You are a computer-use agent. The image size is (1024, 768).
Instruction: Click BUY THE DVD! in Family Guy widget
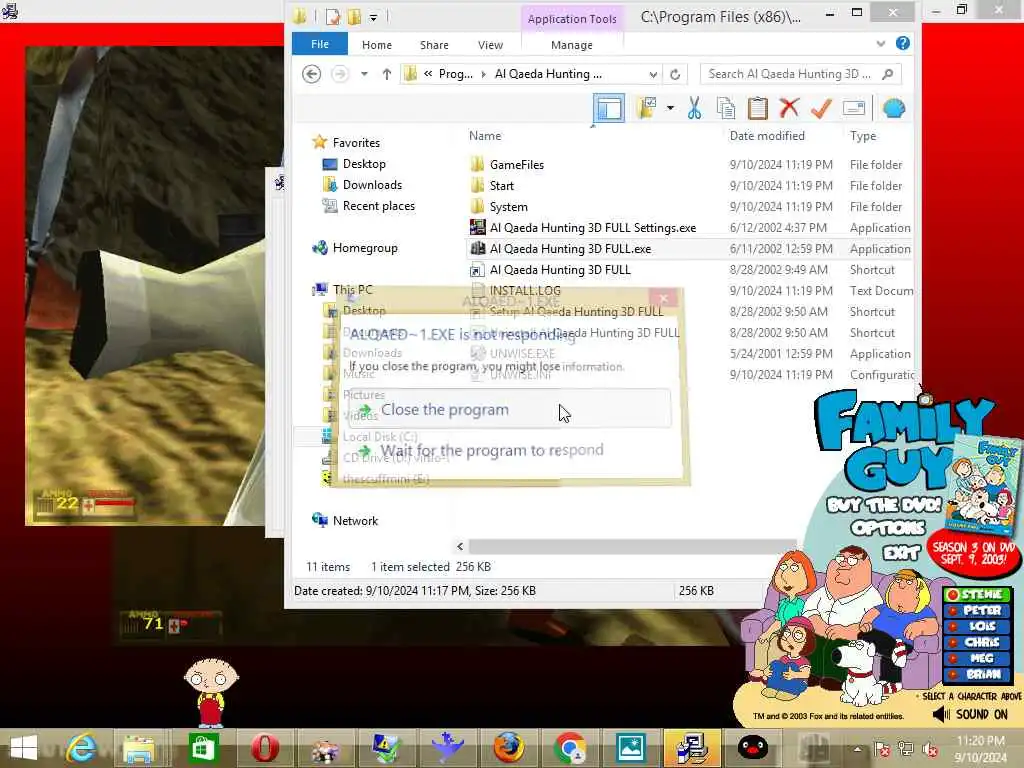tap(884, 505)
